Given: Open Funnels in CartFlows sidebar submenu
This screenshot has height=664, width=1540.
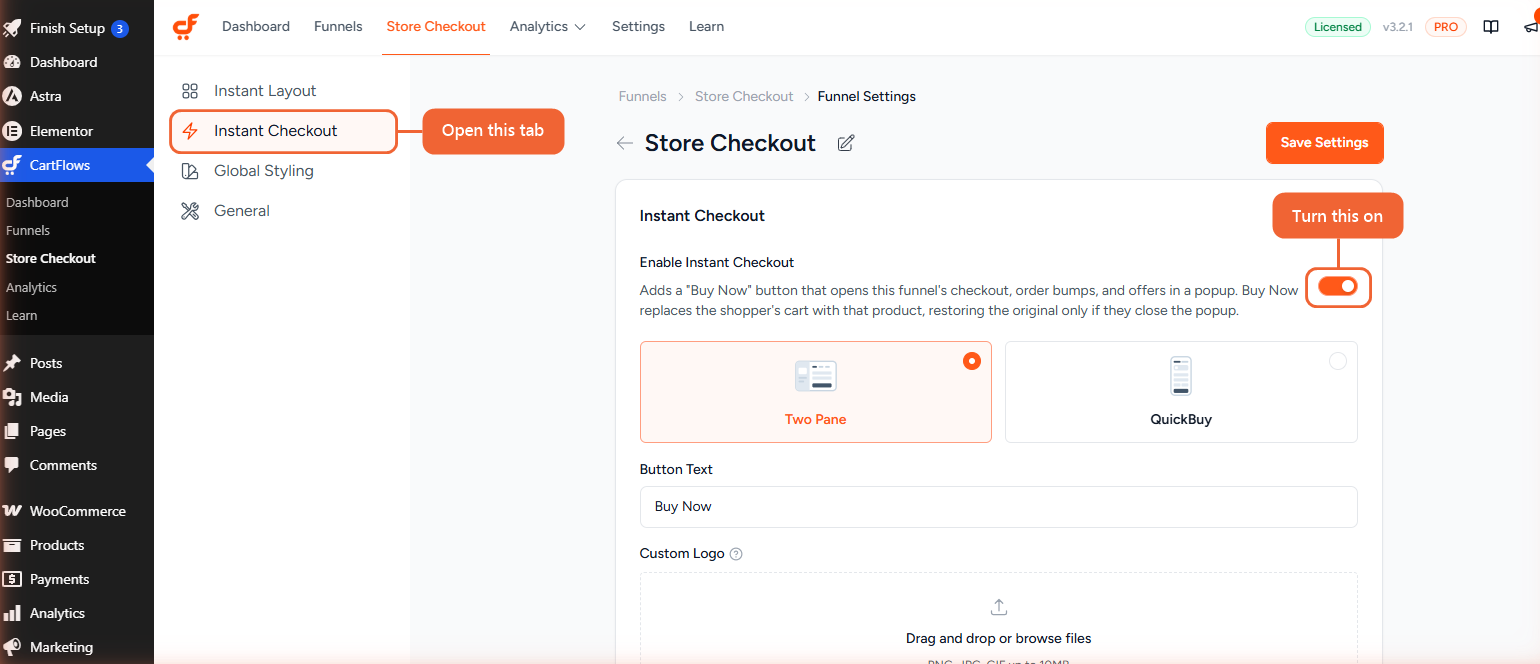Looking at the screenshot, I should tap(28, 230).
